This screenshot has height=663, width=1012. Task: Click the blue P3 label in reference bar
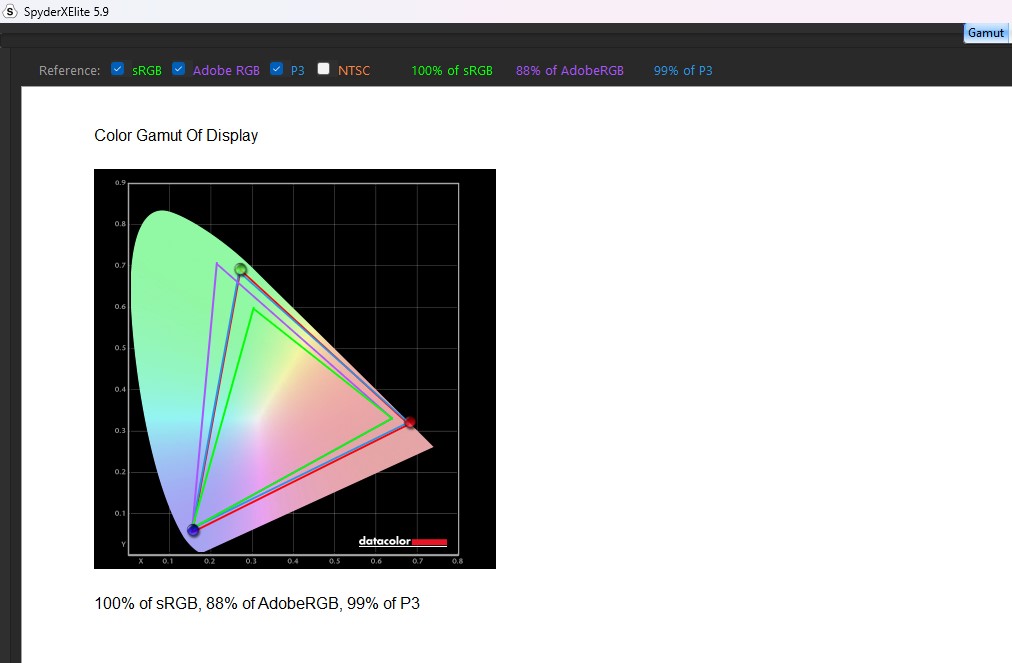click(x=298, y=71)
